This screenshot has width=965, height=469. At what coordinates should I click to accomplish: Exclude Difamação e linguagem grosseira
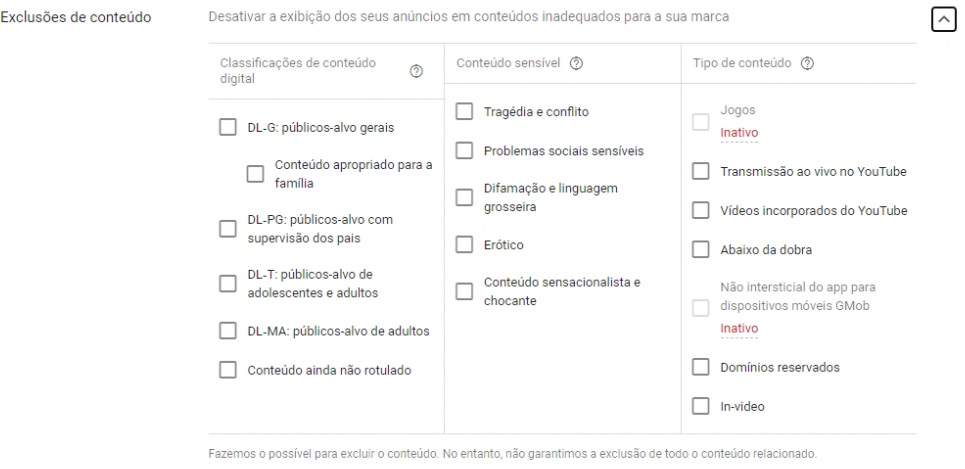coord(464,198)
